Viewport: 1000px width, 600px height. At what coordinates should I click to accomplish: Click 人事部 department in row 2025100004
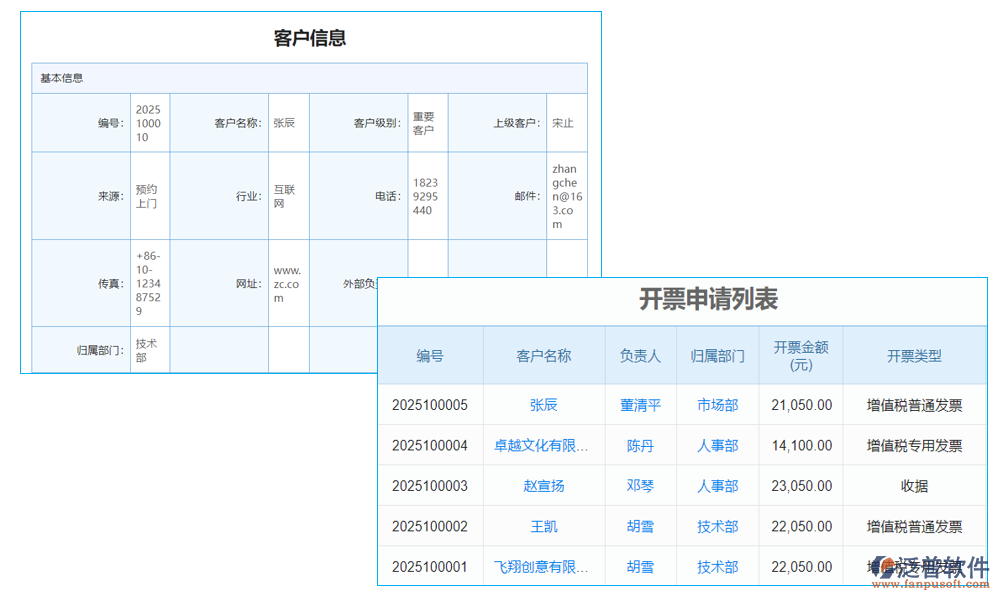(717, 445)
